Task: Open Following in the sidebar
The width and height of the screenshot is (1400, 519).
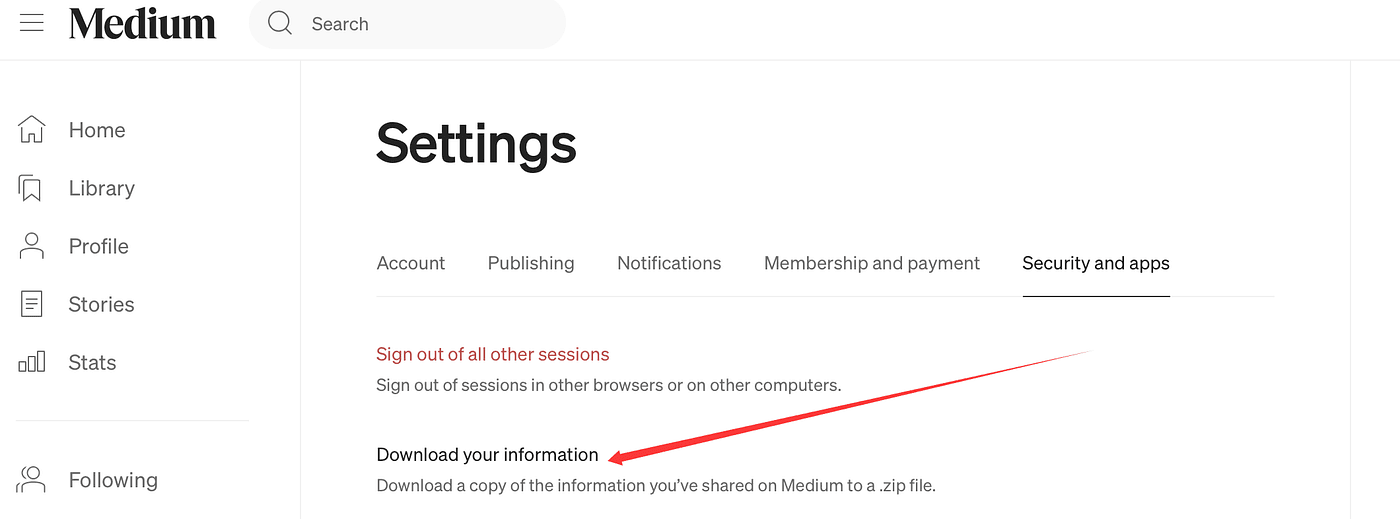Action: coord(113,480)
